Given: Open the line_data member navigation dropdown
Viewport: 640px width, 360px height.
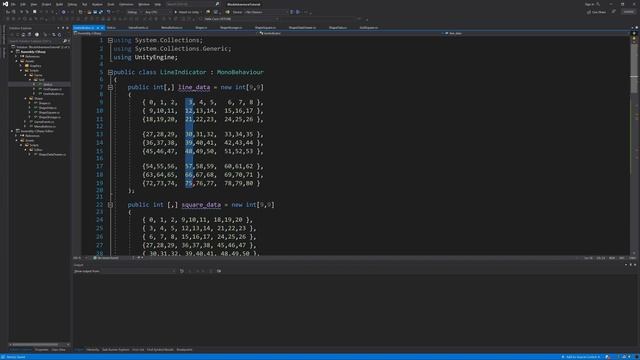Looking at the screenshot, I should point(536,33).
